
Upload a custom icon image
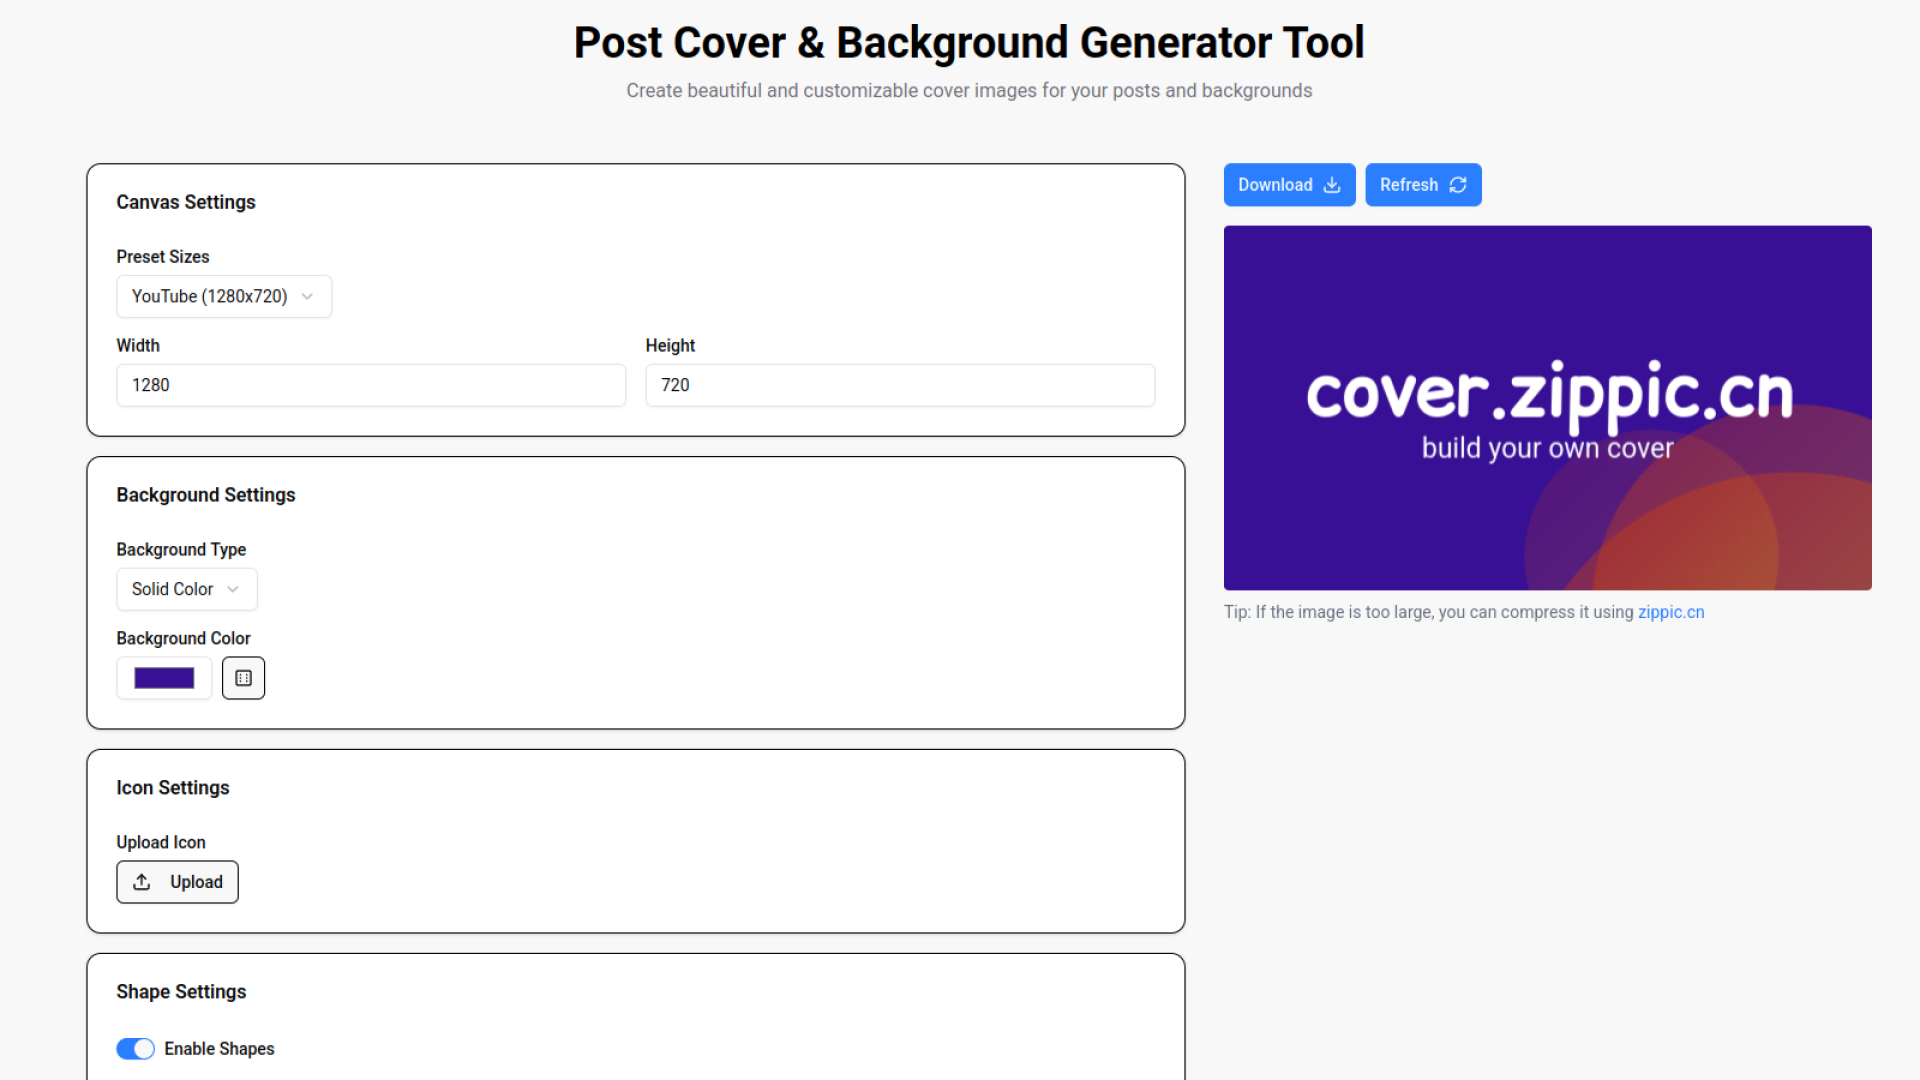[177, 882]
